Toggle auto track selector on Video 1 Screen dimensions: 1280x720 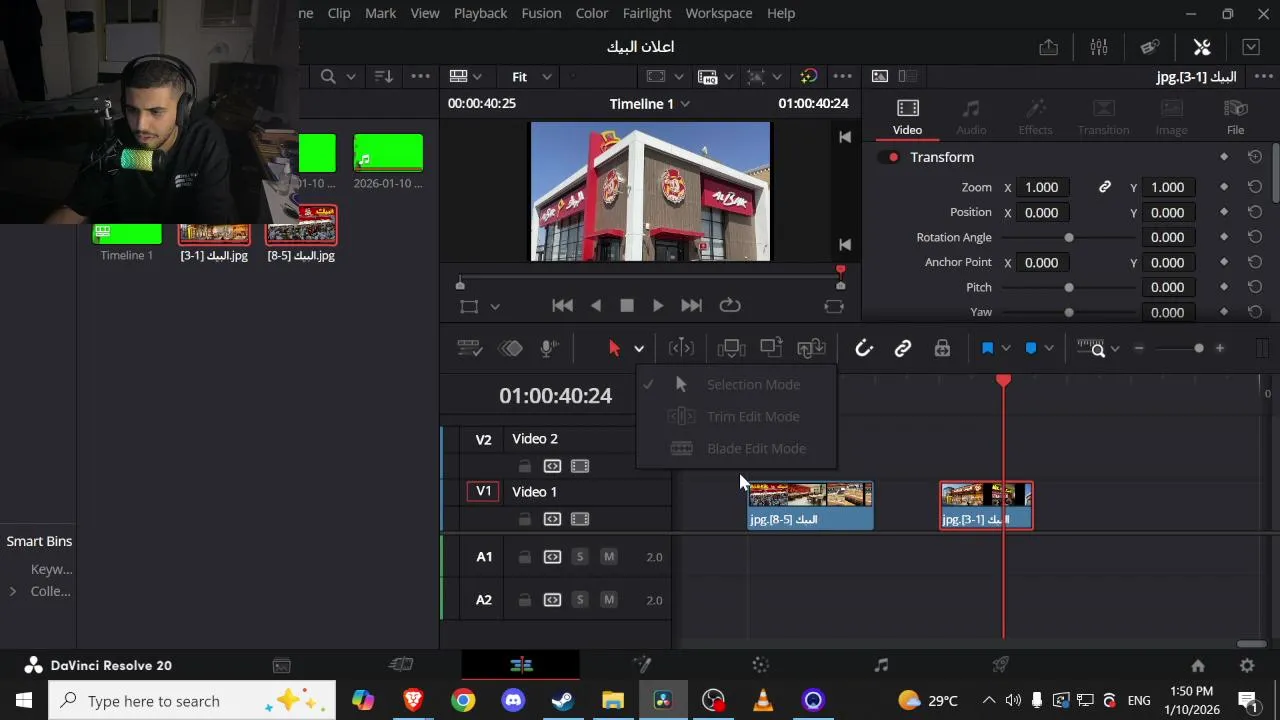point(552,519)
